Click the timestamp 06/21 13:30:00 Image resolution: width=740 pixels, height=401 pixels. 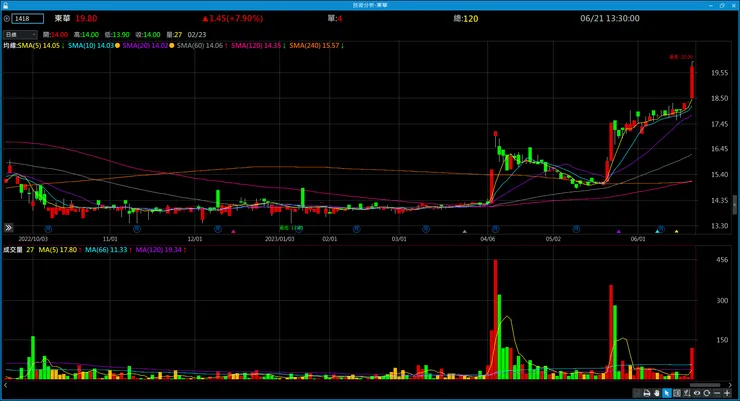610,18
